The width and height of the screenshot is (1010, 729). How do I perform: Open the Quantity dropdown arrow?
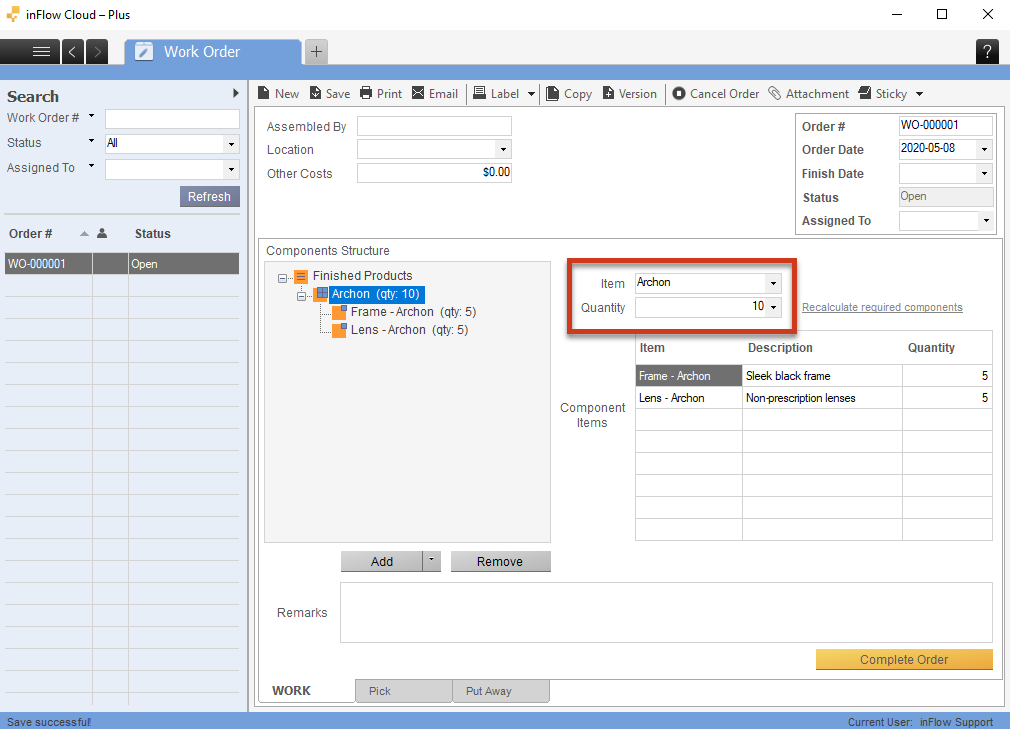[x=773, y=307]
